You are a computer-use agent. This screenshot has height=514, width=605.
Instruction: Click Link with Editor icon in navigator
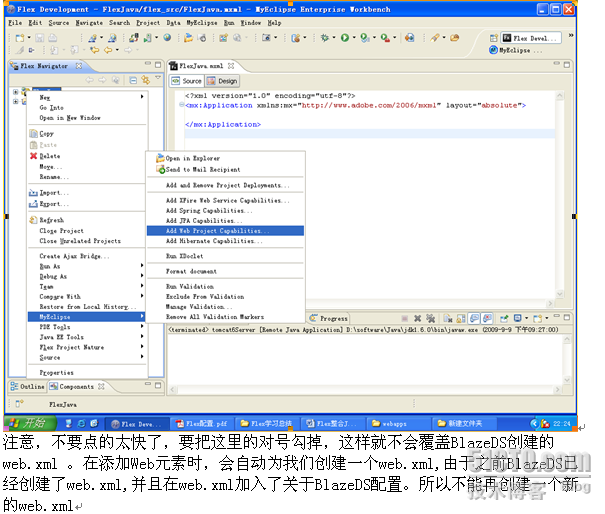pos(145,80)
